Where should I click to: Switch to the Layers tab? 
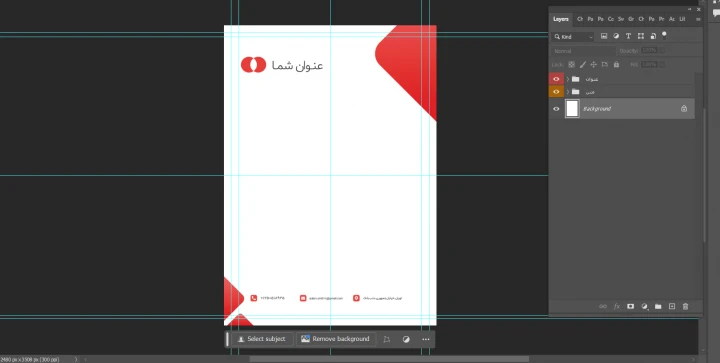point(561,19)
